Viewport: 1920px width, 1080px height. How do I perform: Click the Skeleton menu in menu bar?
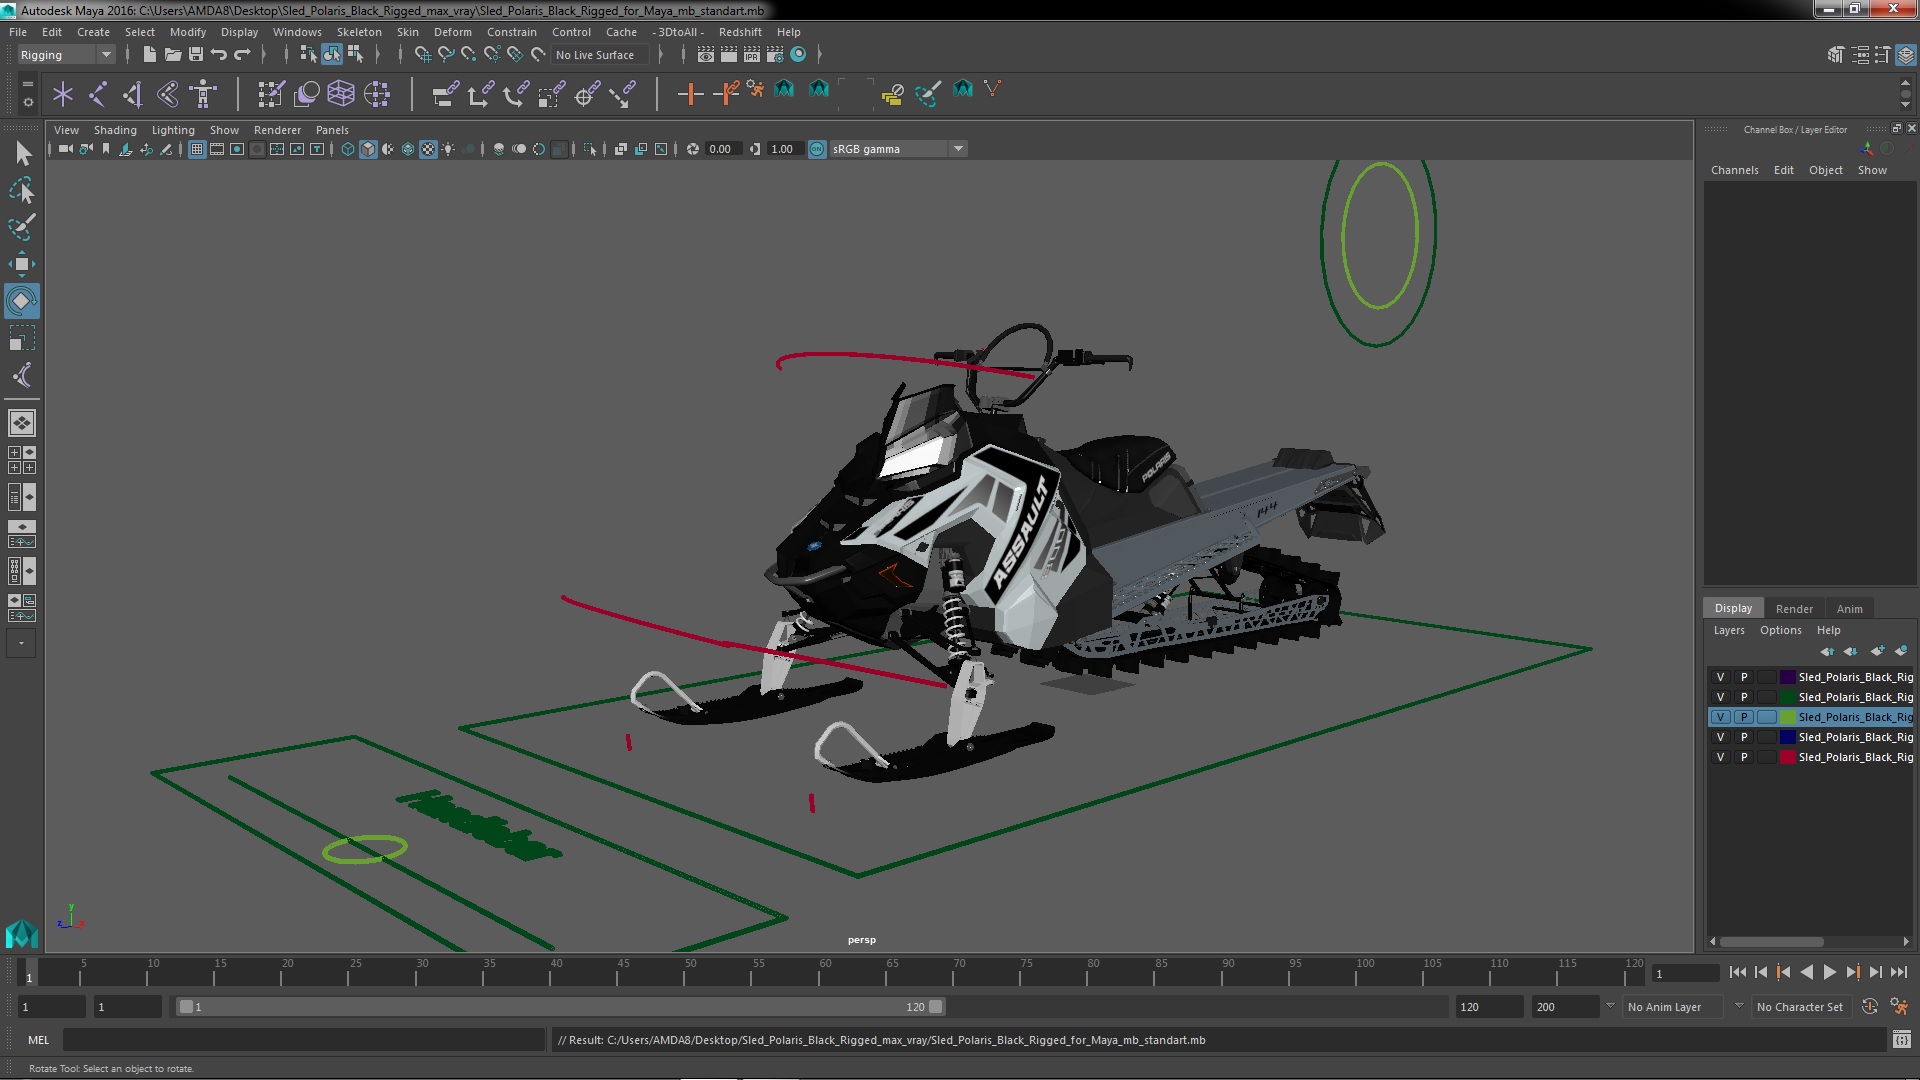[x=357, y=32]
